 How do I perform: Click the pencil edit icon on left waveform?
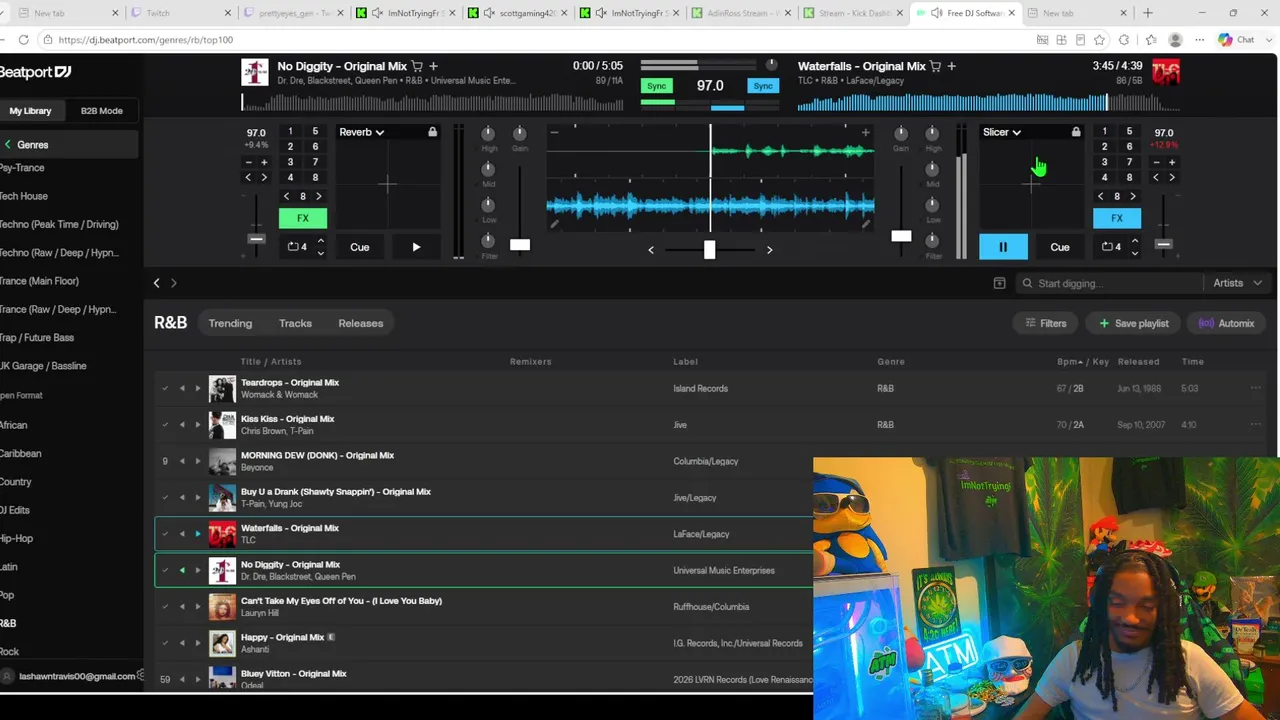click(554, 225)
